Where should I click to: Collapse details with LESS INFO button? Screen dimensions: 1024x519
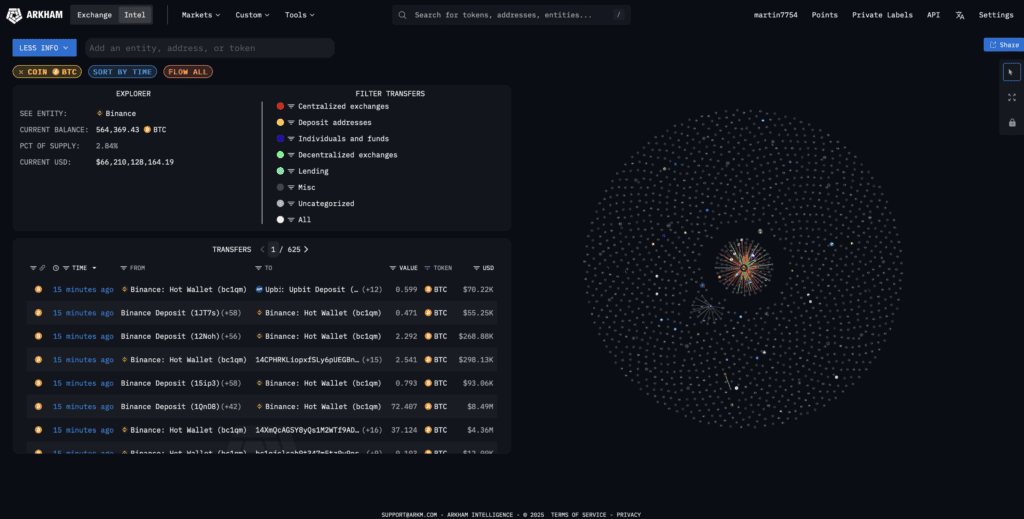click(44, 48)
